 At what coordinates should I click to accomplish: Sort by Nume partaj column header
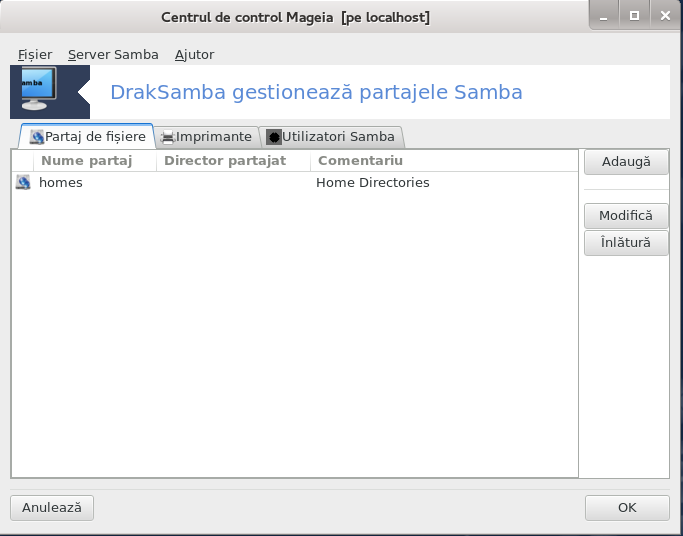pos(95,161)
